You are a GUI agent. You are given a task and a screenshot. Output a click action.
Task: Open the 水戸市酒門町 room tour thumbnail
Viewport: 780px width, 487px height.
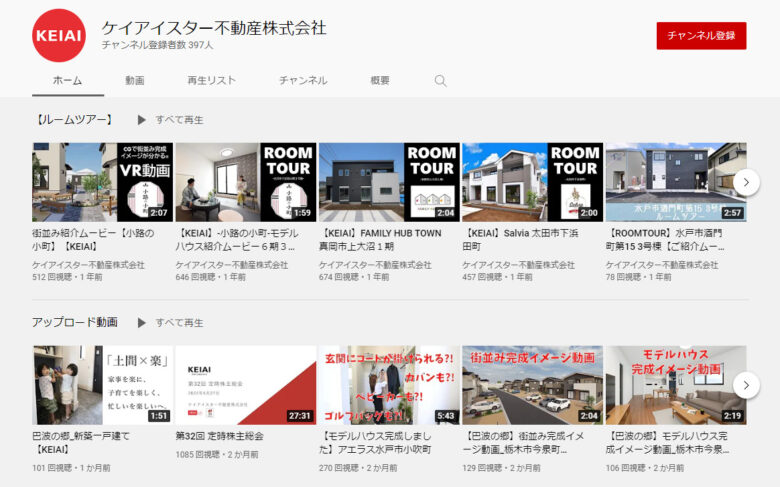(676, 182)
